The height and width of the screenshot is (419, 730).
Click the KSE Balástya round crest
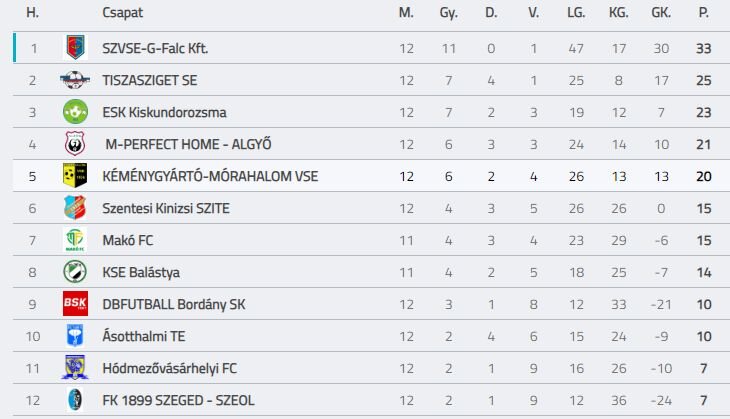(x=75, y=272)
